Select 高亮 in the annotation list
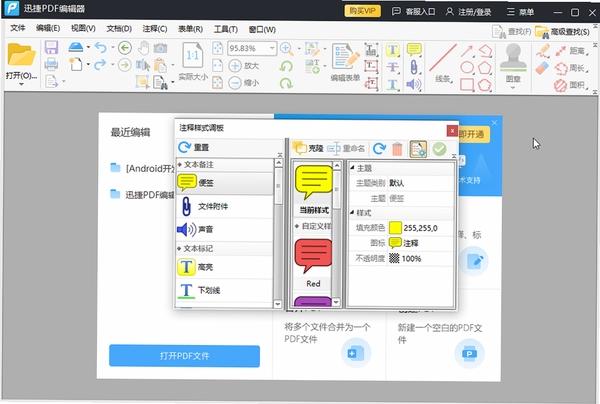Viewport: 600px width, 404px height. point(225,267)
